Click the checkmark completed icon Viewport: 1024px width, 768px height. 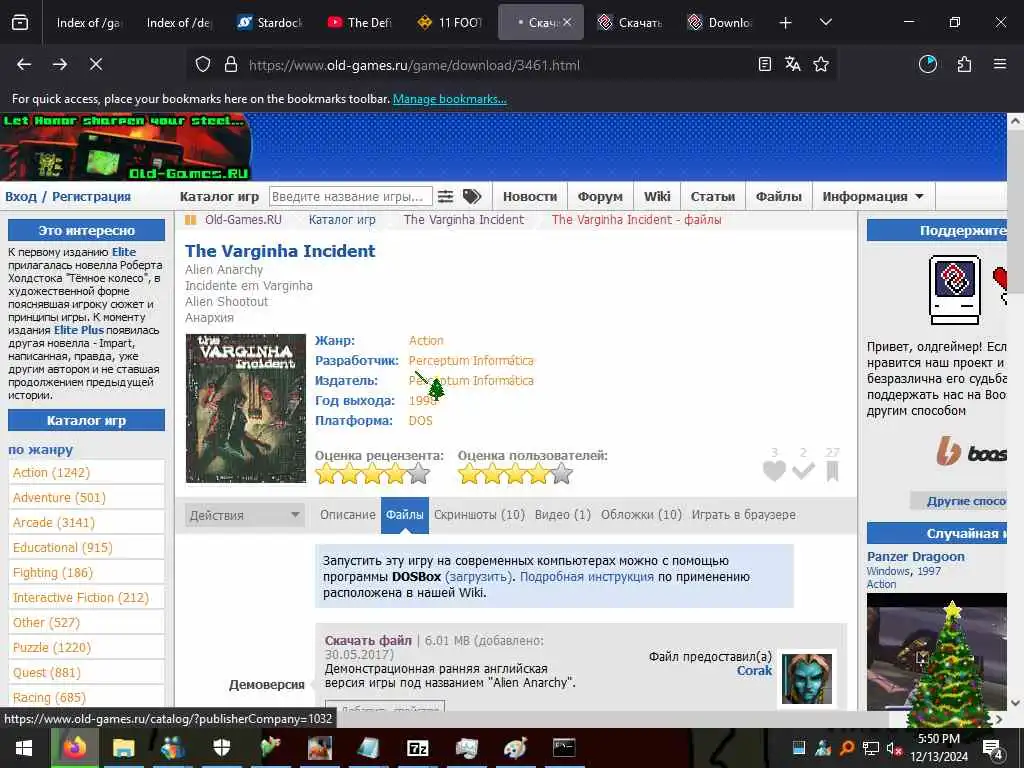803,470
